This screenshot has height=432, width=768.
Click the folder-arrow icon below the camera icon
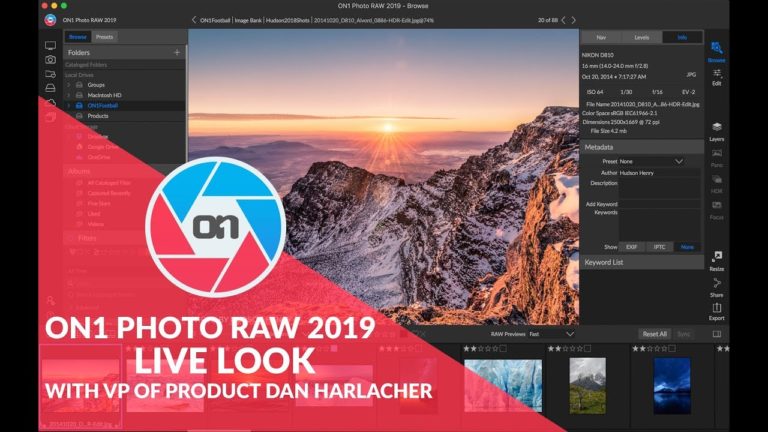50,74
